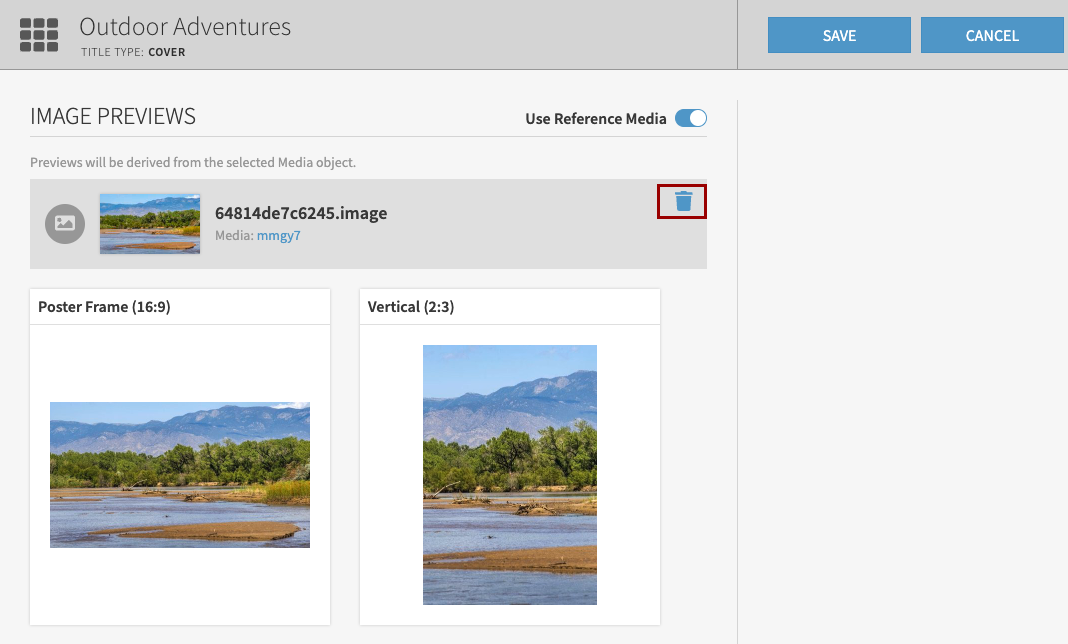Click the Vertical (2:3) header
Viewport: 1068px width, 644px height.
tap(411, 307)
